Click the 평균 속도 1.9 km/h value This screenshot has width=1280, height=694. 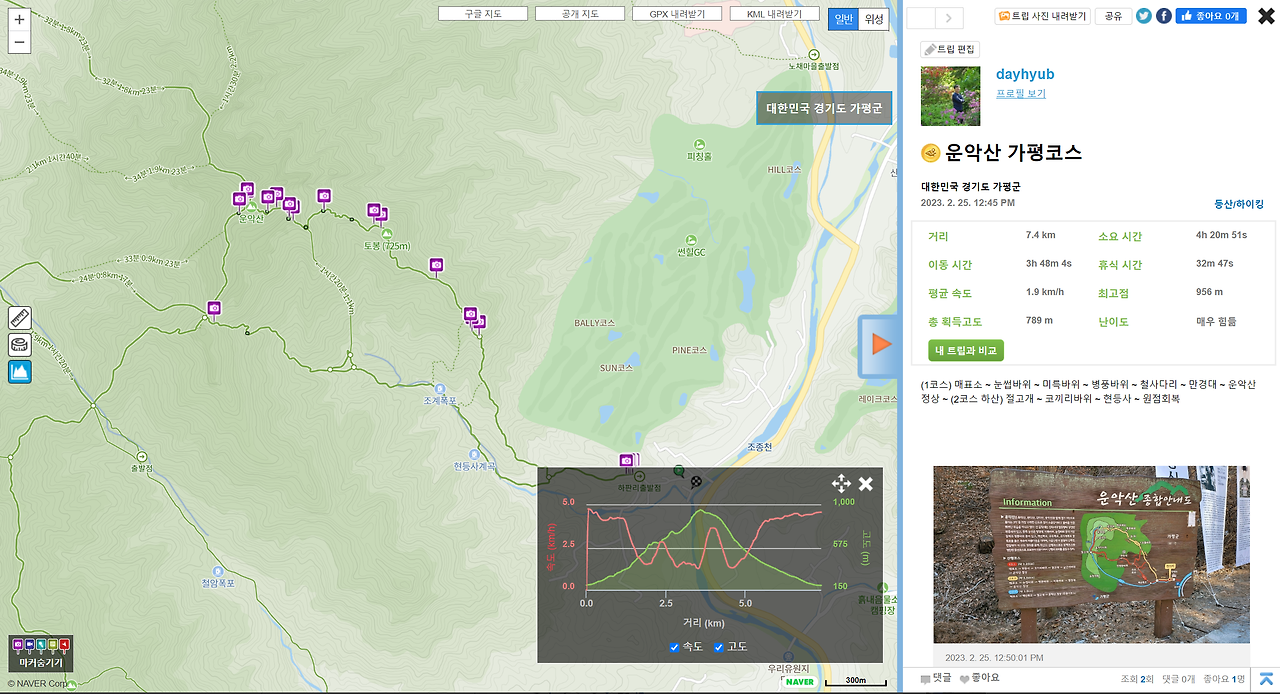[1044, 293]
